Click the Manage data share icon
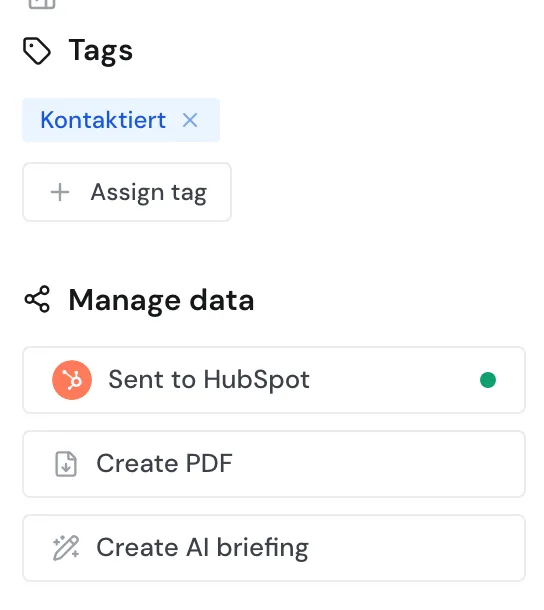The height and width of the screenshot is (610, 544). (x=37, y=299)
